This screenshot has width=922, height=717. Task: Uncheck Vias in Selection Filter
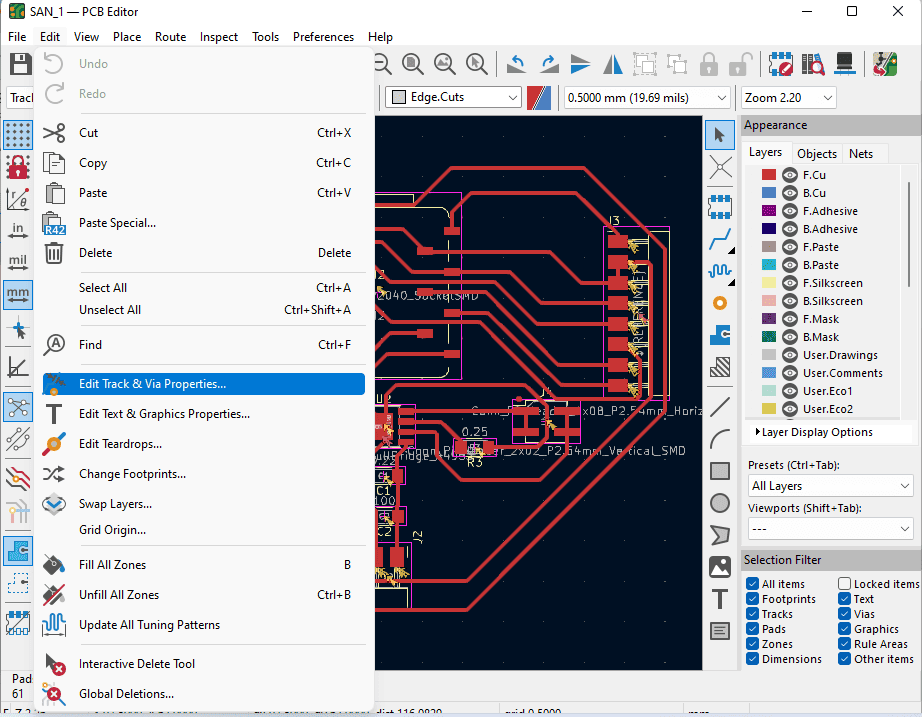tap(844, 613)
